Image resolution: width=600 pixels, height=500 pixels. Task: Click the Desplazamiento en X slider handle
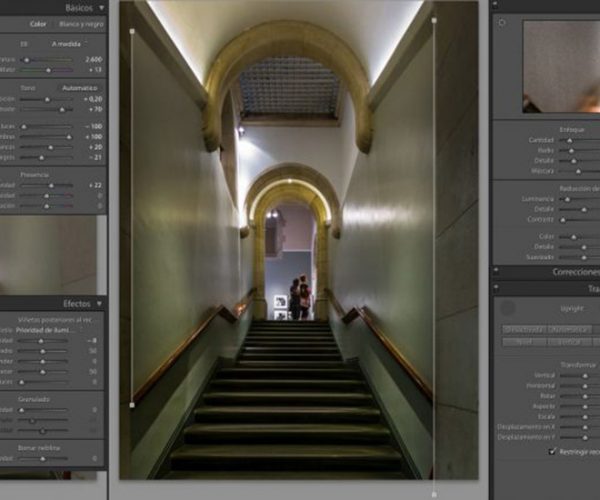click(x=585, y=427)
